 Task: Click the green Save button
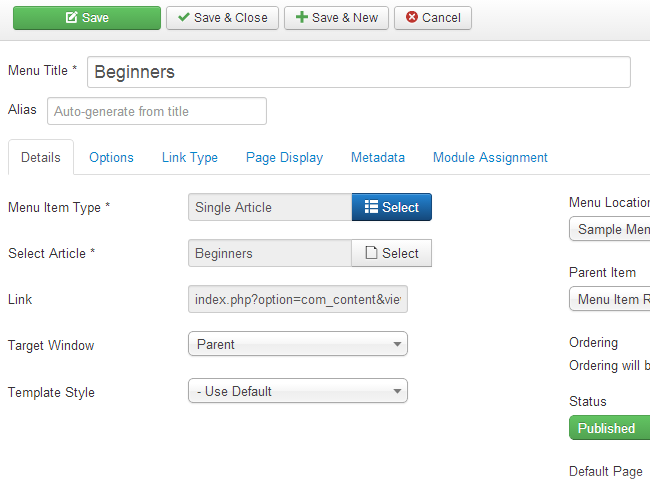click(85, 18)
